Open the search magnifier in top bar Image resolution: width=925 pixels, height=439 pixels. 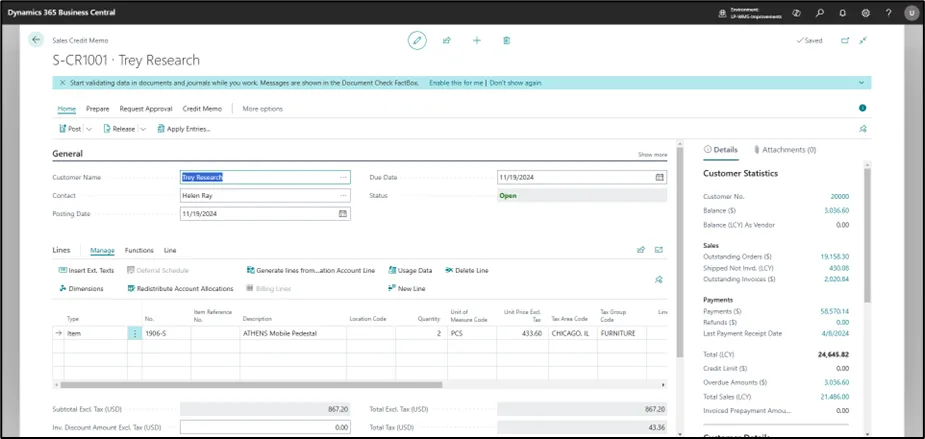[819, 12]
